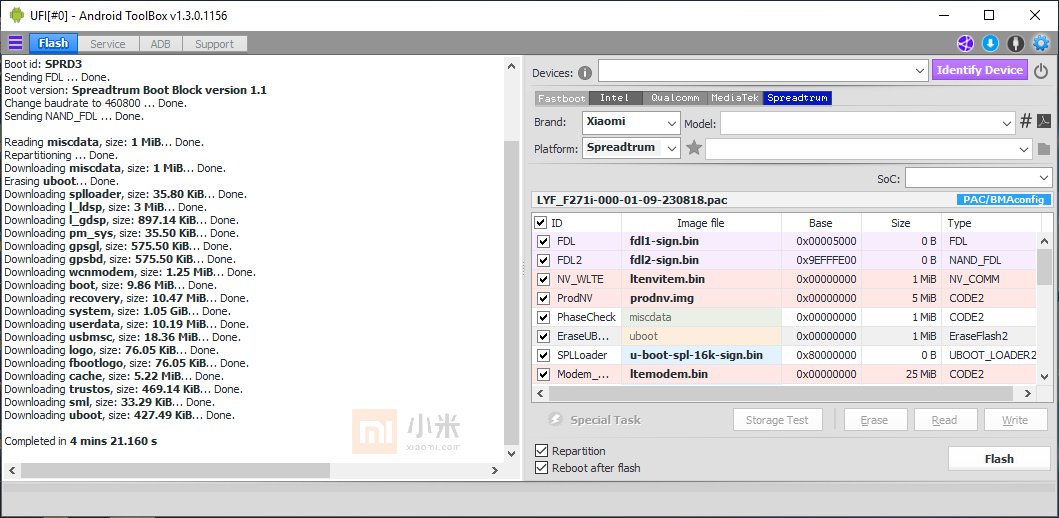
Task: Click the blue download arrow icon
Action: pos(990,44)
